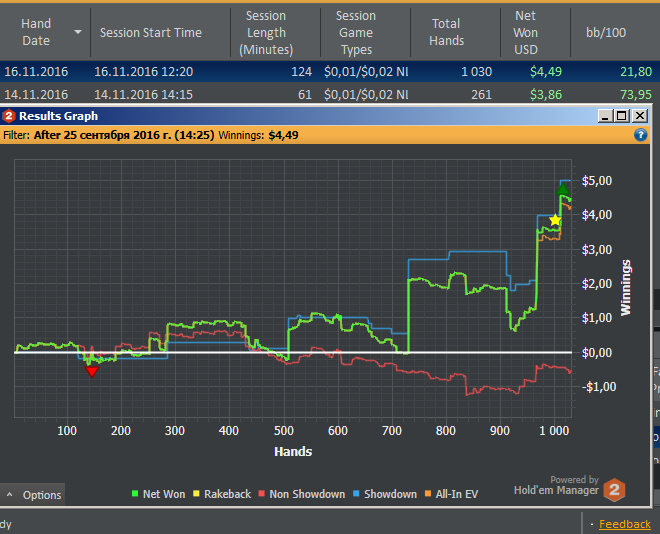Click the red downward triangle marker

[92, 371]
